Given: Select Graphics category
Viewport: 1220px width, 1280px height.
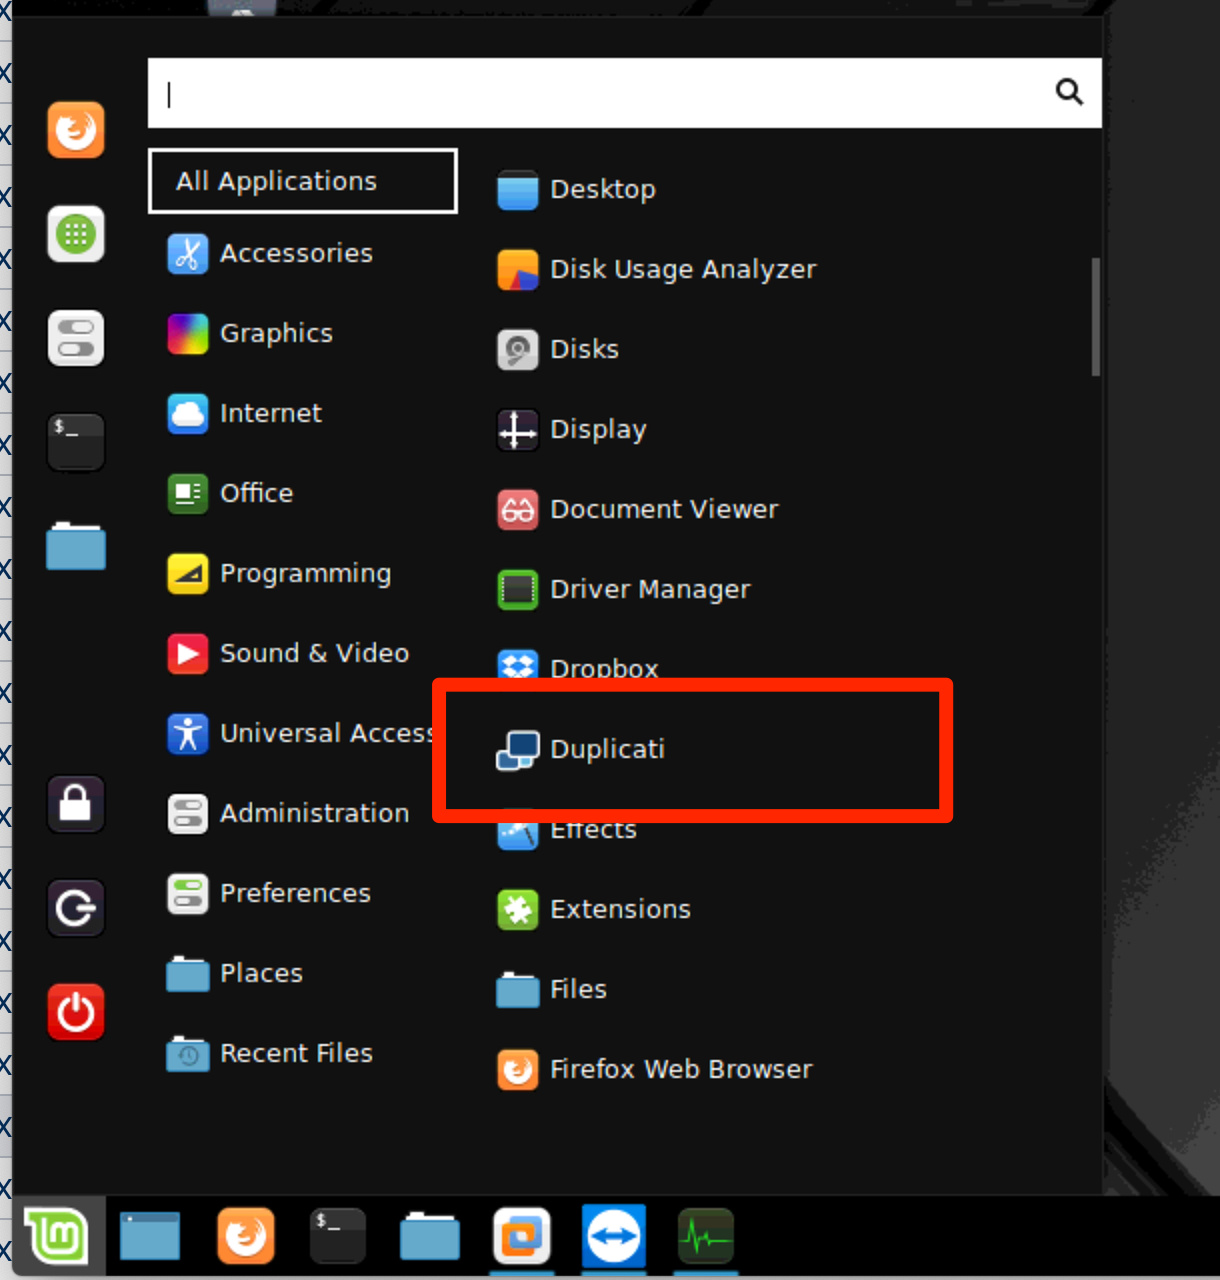Looking at the screenshot, I should pos(250,333).
